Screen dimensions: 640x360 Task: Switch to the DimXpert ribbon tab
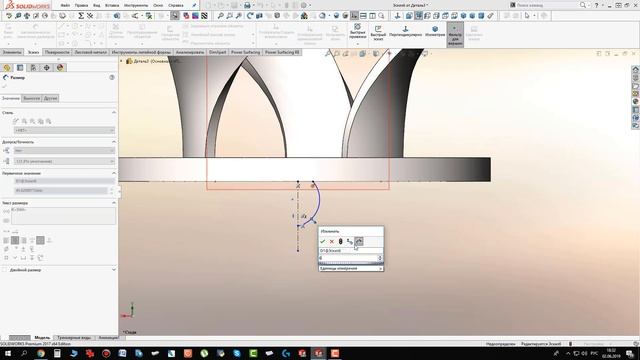tap(217, 52)
